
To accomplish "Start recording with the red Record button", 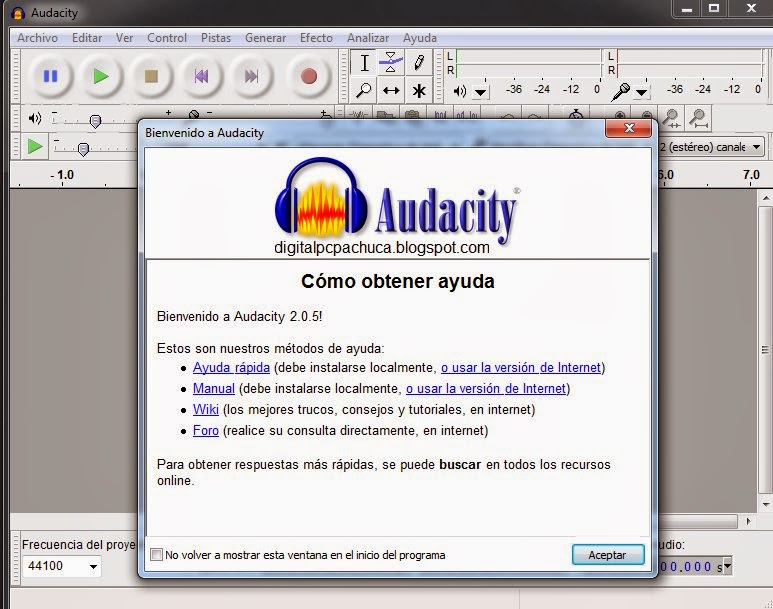I will pyautogui.click(x=309, y=76).
